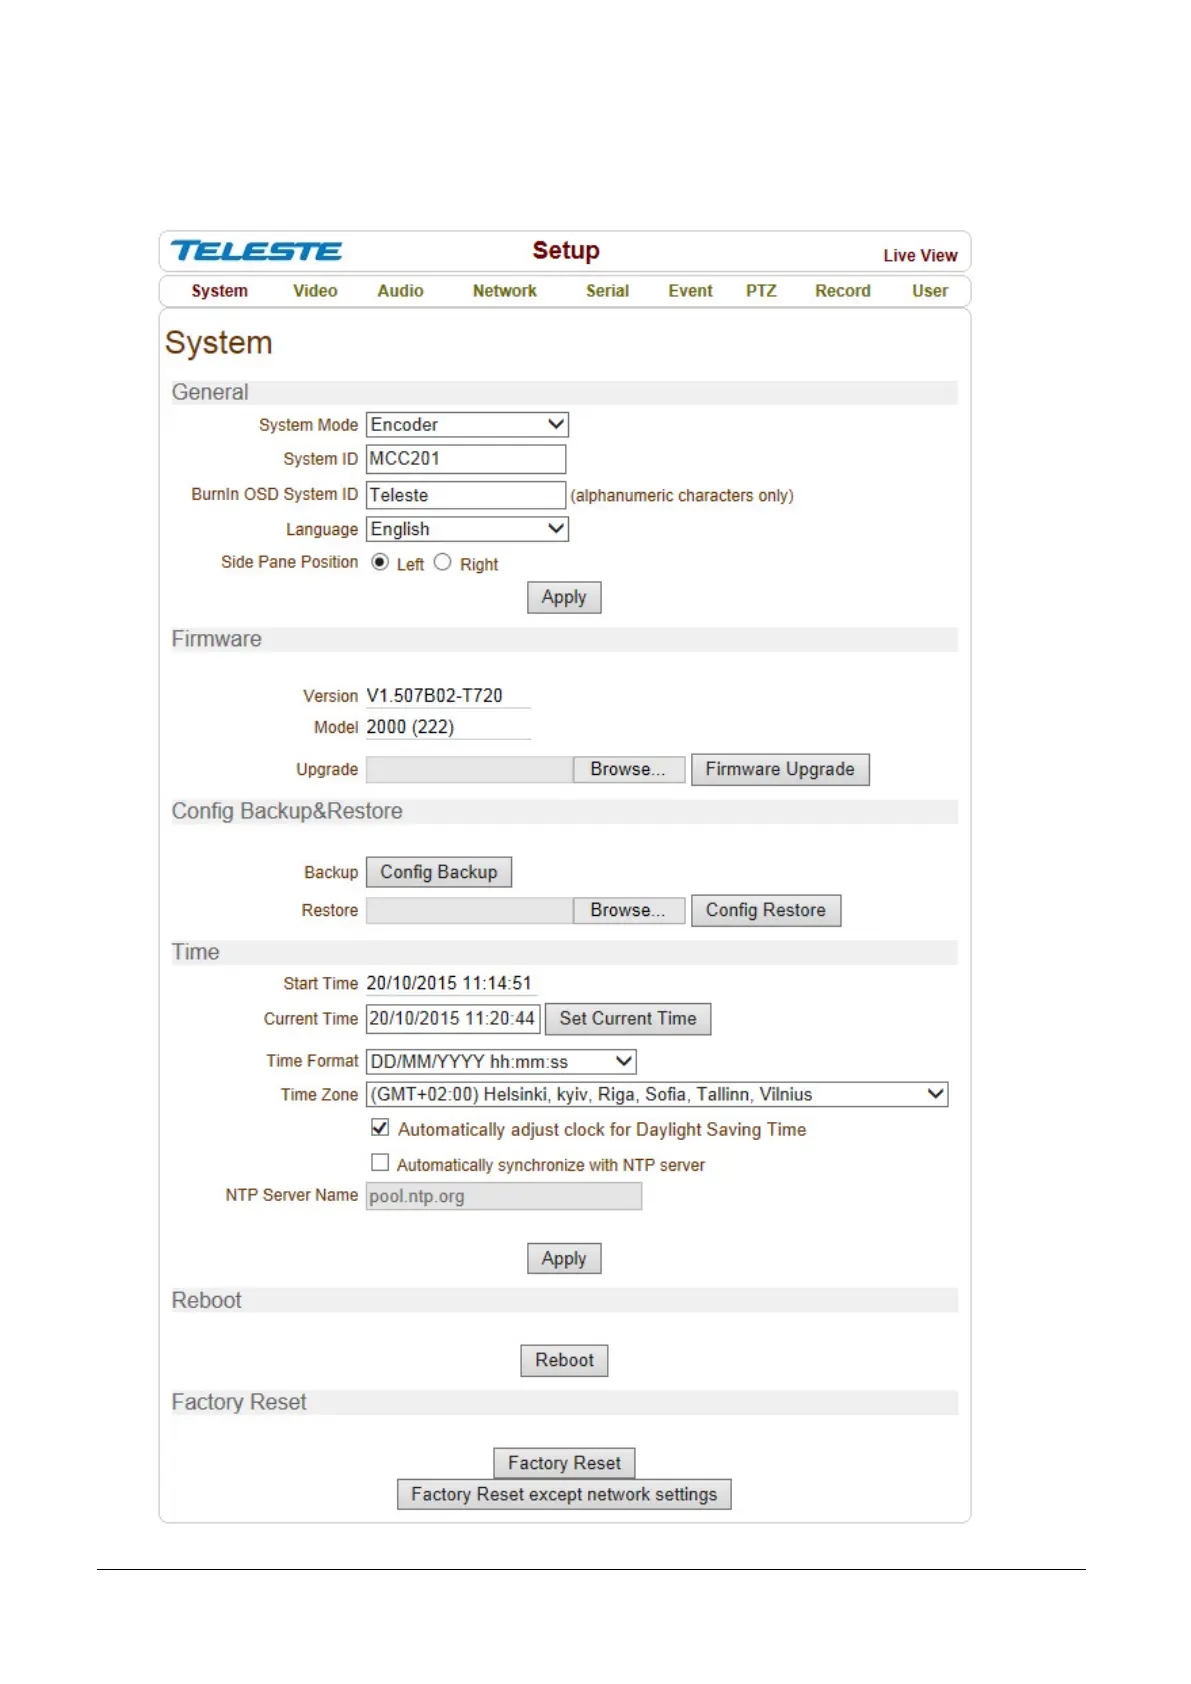
Task: Click the Firmware Upgrade button
Action: [780, 770]
